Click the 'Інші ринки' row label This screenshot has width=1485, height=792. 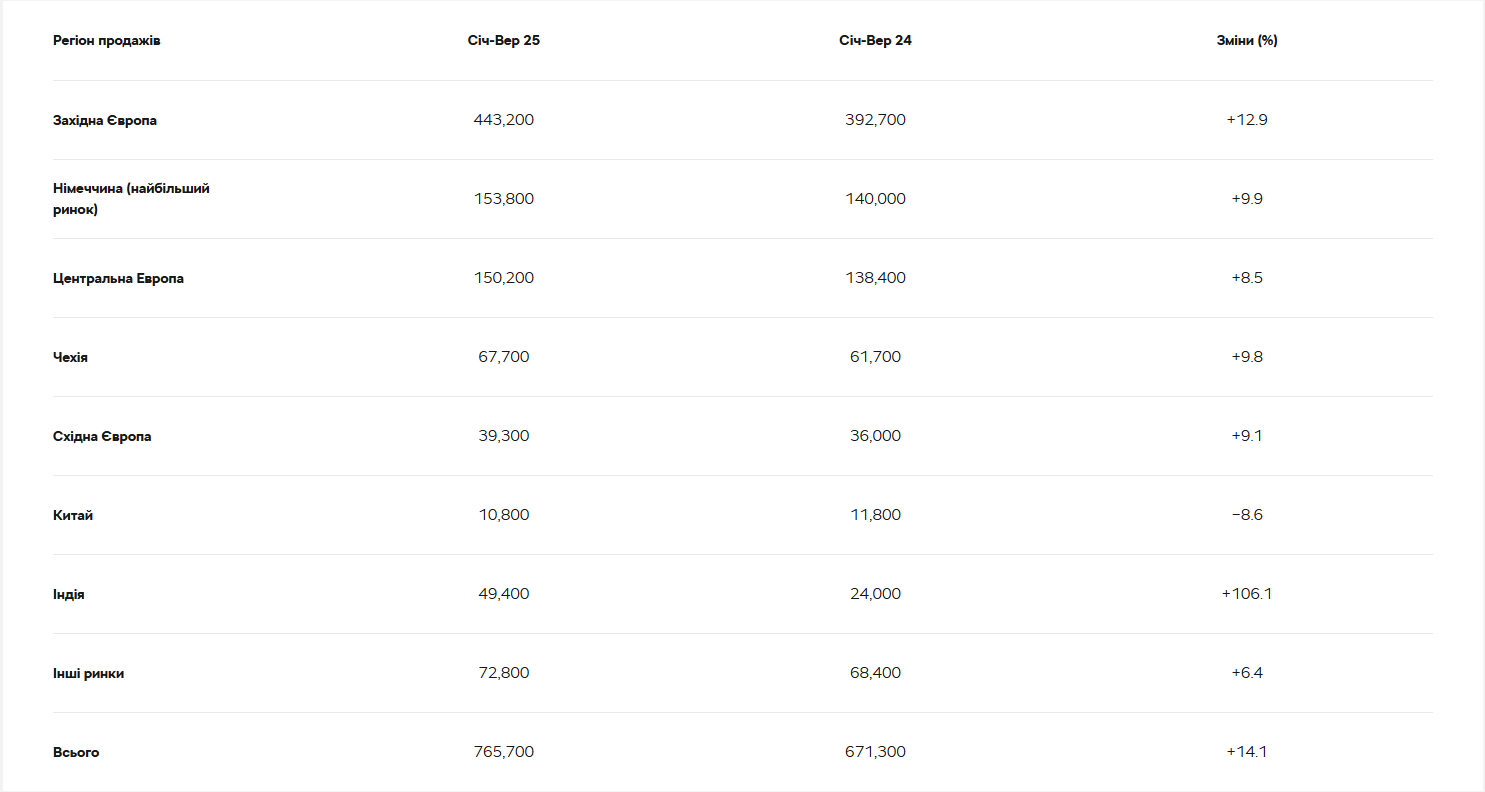click(x=89, y=673)
